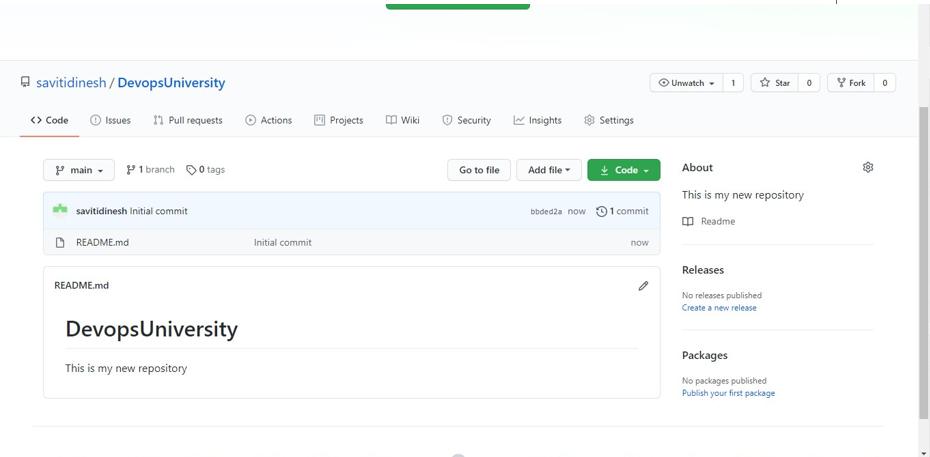Switch to the Pull requests tab

pos(187,120)
